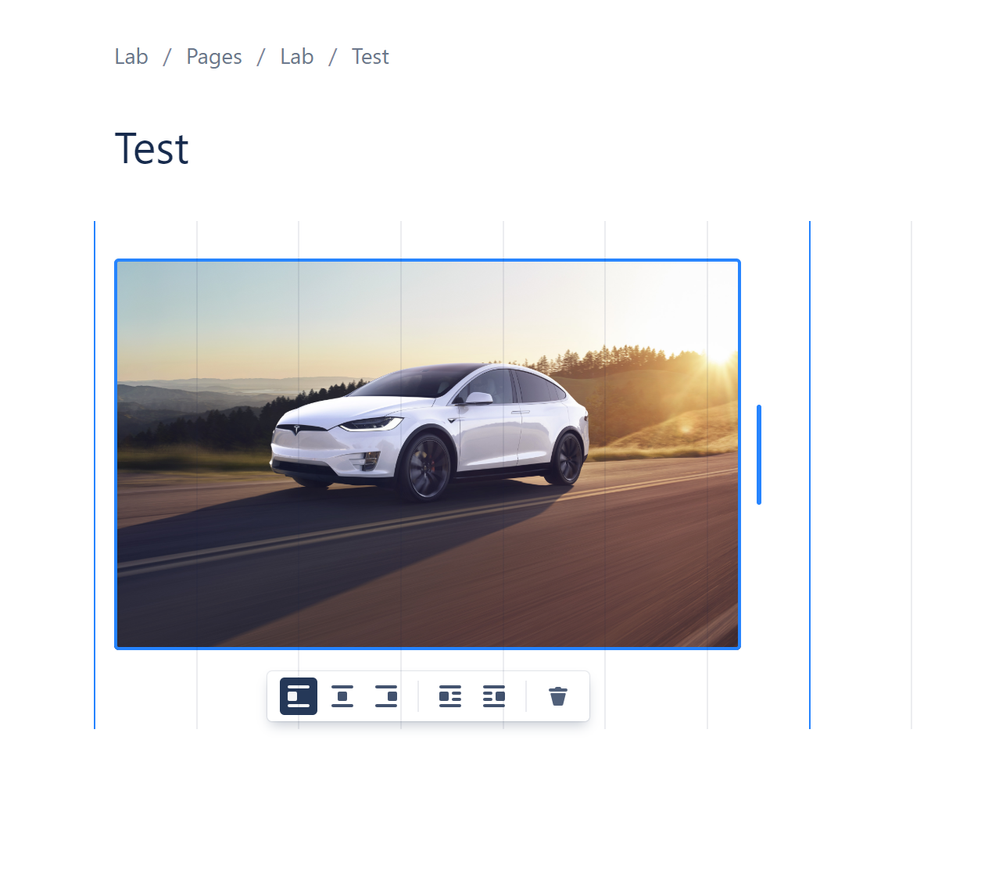Toggle the wrap-left text option
The image size is (999, 886).
click(x=449, y=696)
